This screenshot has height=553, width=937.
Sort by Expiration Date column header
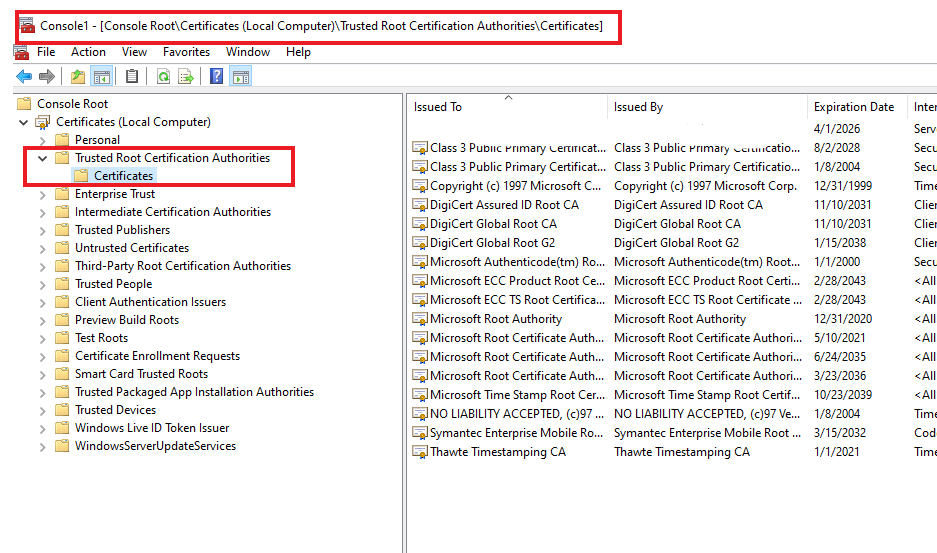pyautogui.click(x=857, y=107)
